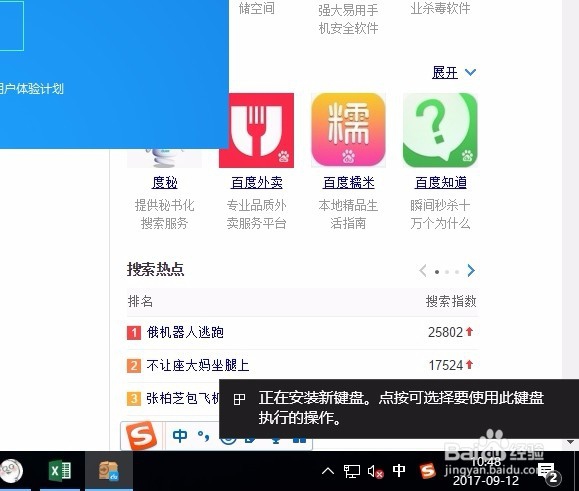The image size is (579, 491).
Task: Toggle Sogou 中 Chinese/English mode
Action: [x=180, y=436]
